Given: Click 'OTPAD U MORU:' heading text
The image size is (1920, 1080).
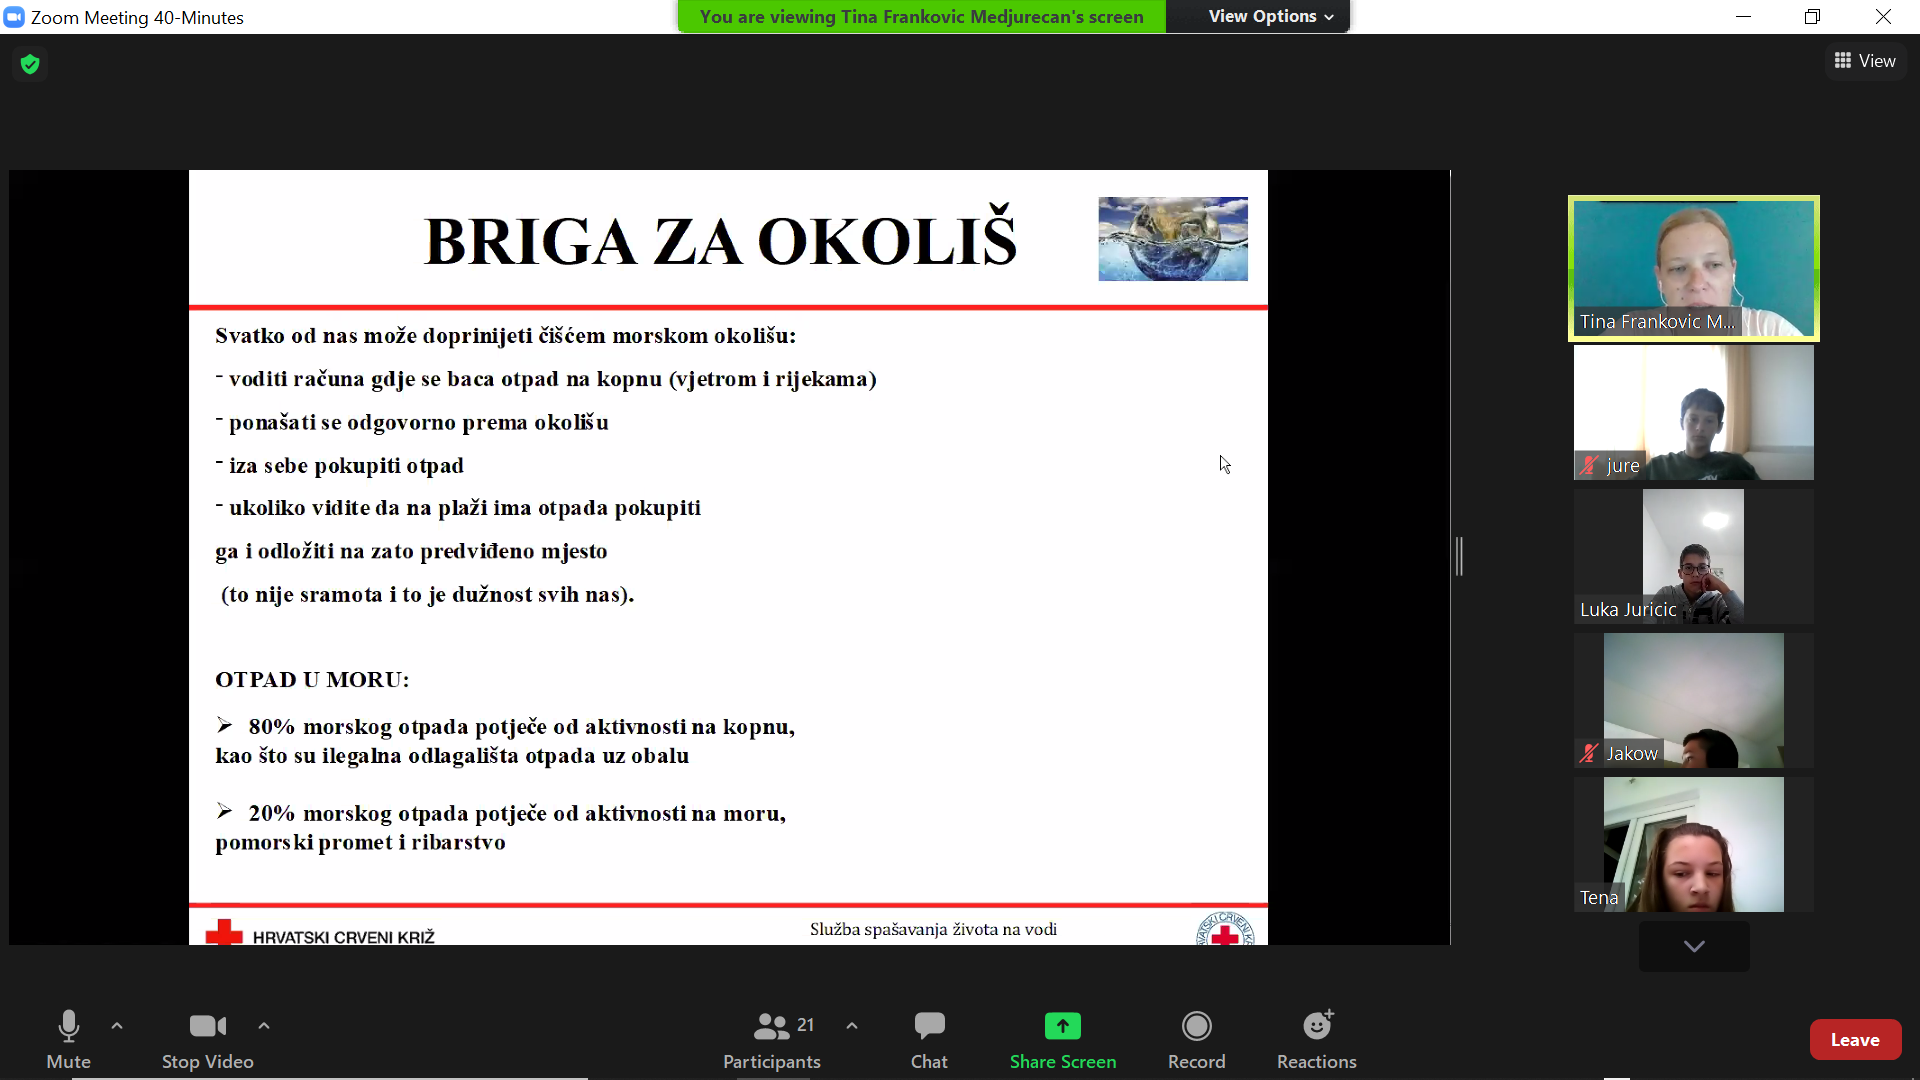Looking at the screenshot, I should [312, 680].
